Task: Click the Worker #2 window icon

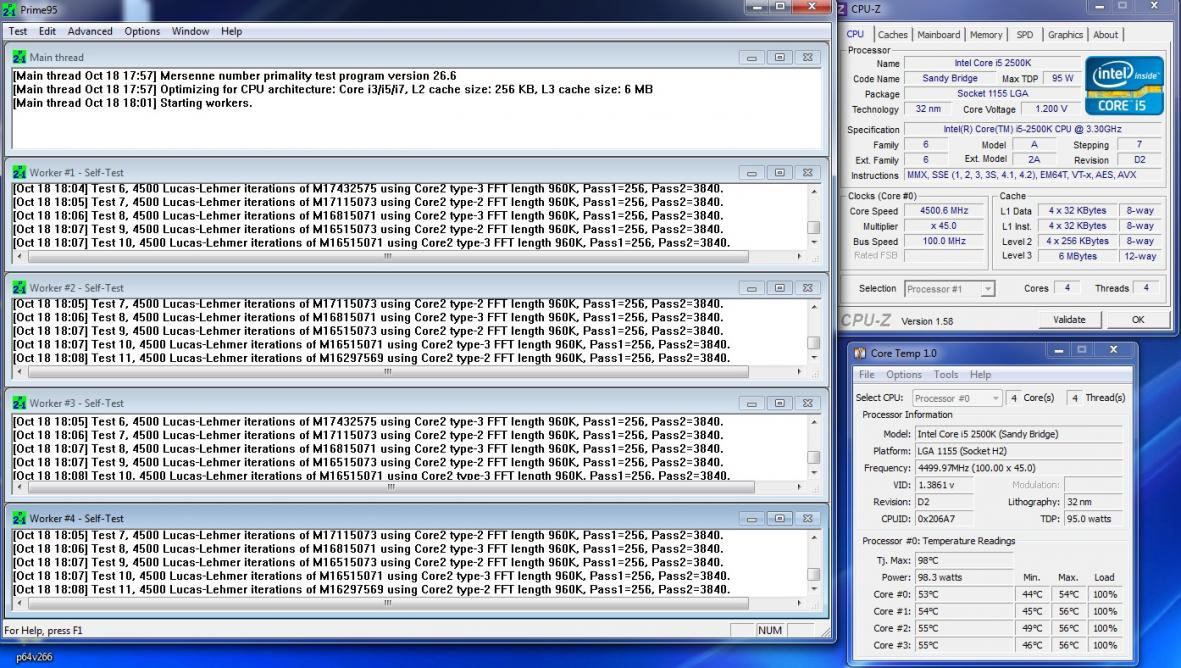Action: point(19,288)
